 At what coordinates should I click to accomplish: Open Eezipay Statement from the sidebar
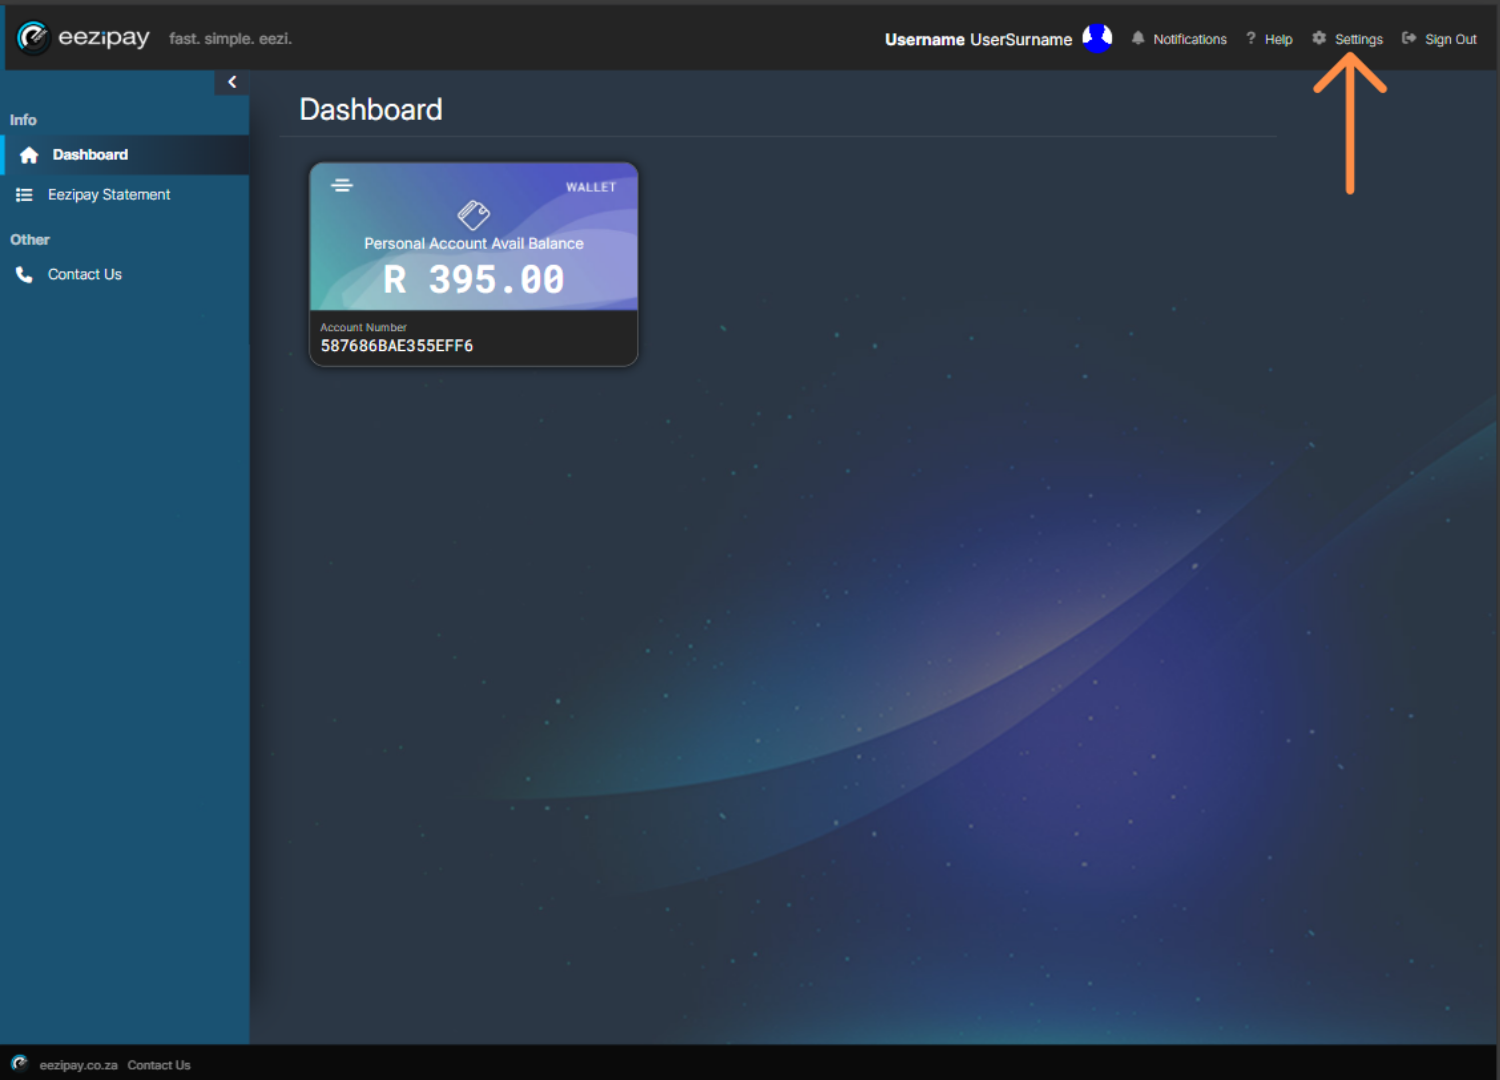click(x=109, y=195)
